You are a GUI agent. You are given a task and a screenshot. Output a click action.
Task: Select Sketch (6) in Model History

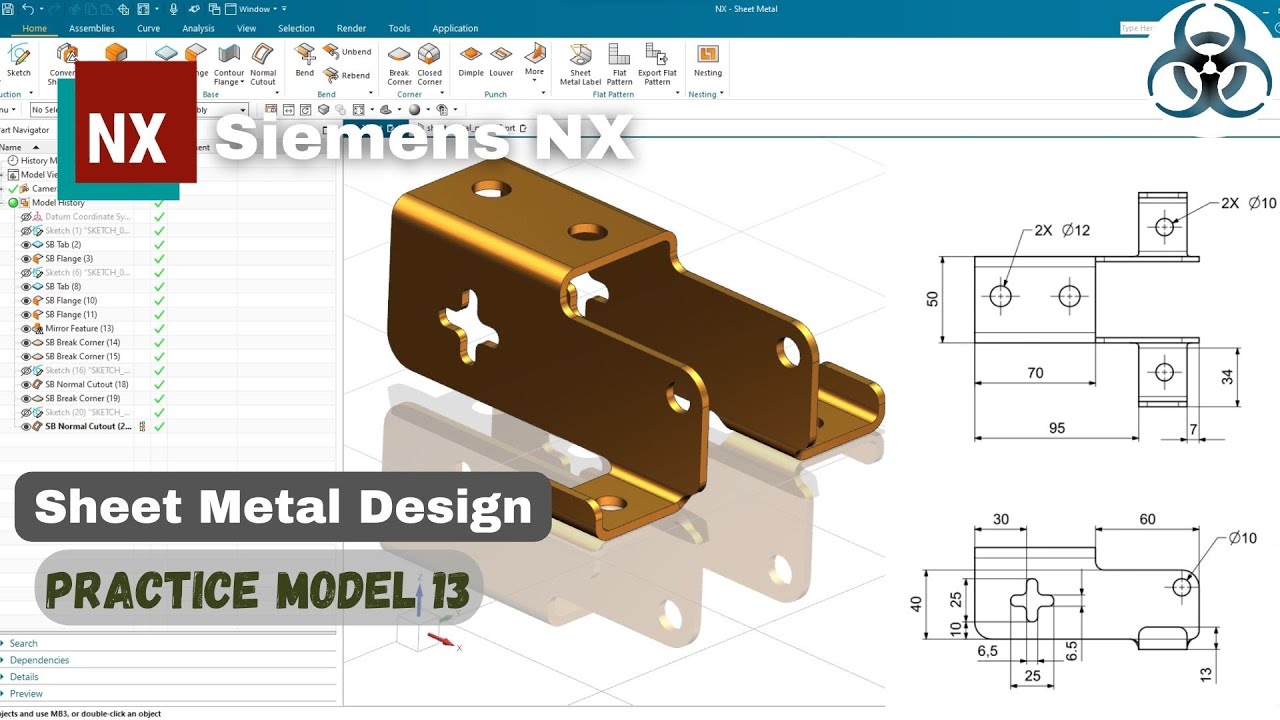point(88,272)
